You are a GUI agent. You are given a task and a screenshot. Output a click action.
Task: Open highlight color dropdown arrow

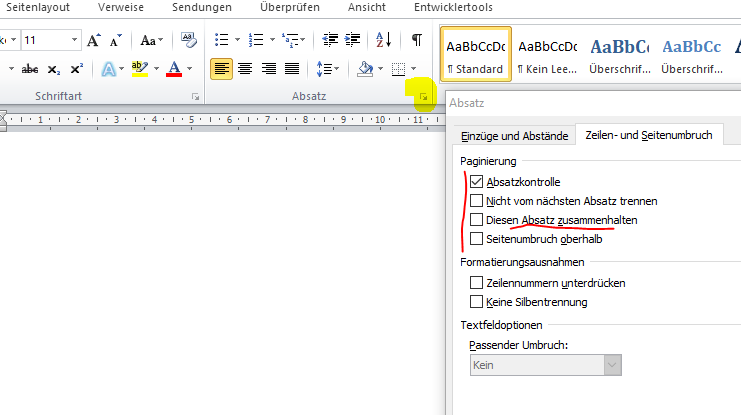click(156, 69)
